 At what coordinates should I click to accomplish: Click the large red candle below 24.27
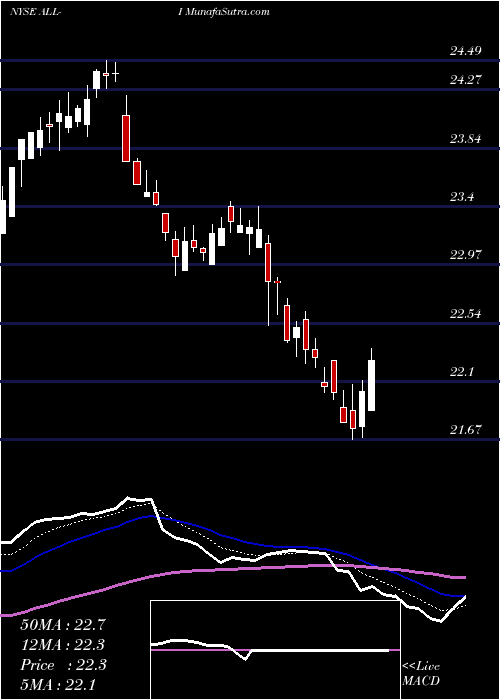coord(126,138)
